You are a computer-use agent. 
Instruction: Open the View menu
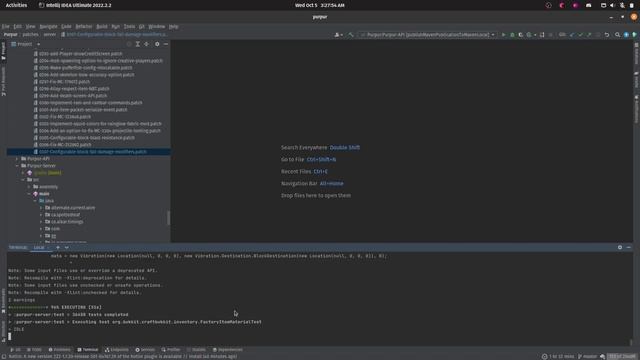pyautogui.click(x=31, y=27)
